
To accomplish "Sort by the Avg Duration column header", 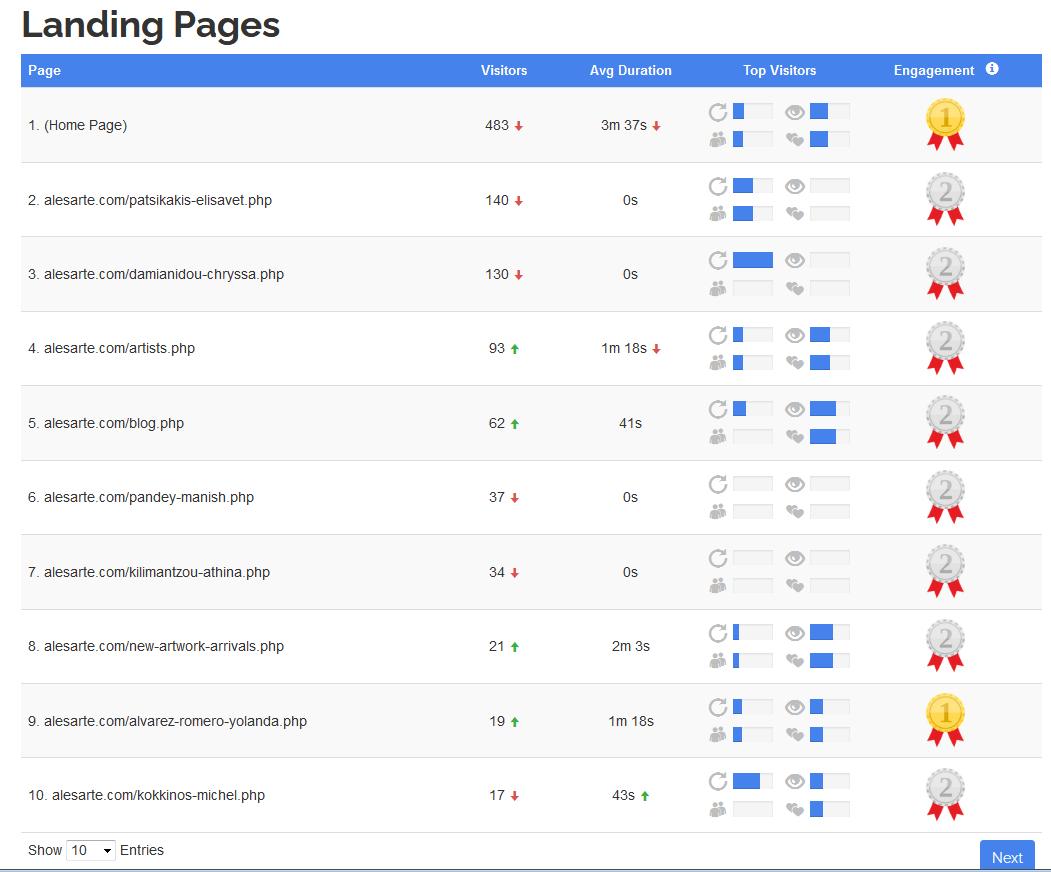I will coord(630,70).
